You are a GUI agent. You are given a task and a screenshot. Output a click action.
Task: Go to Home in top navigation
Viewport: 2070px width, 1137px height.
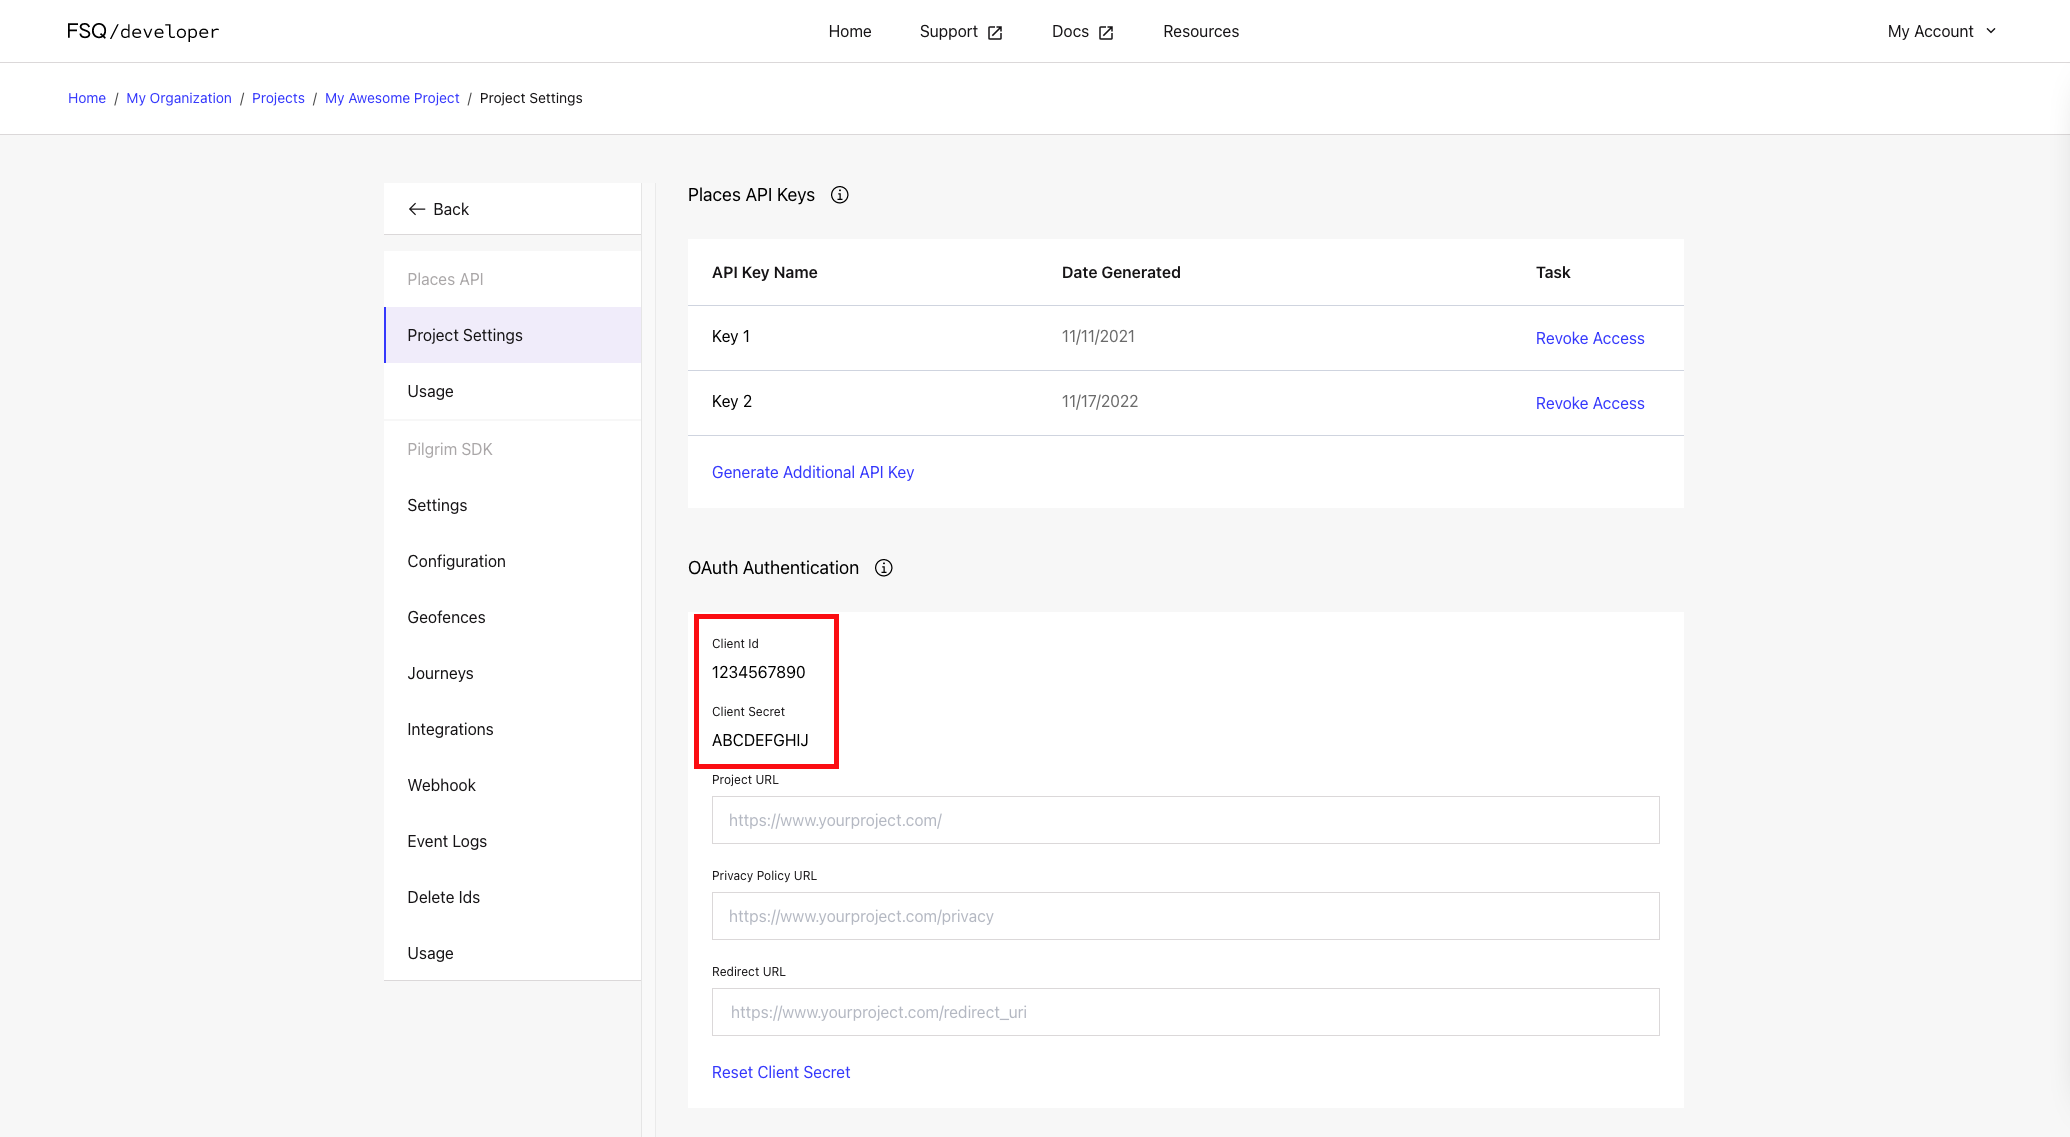850,31
